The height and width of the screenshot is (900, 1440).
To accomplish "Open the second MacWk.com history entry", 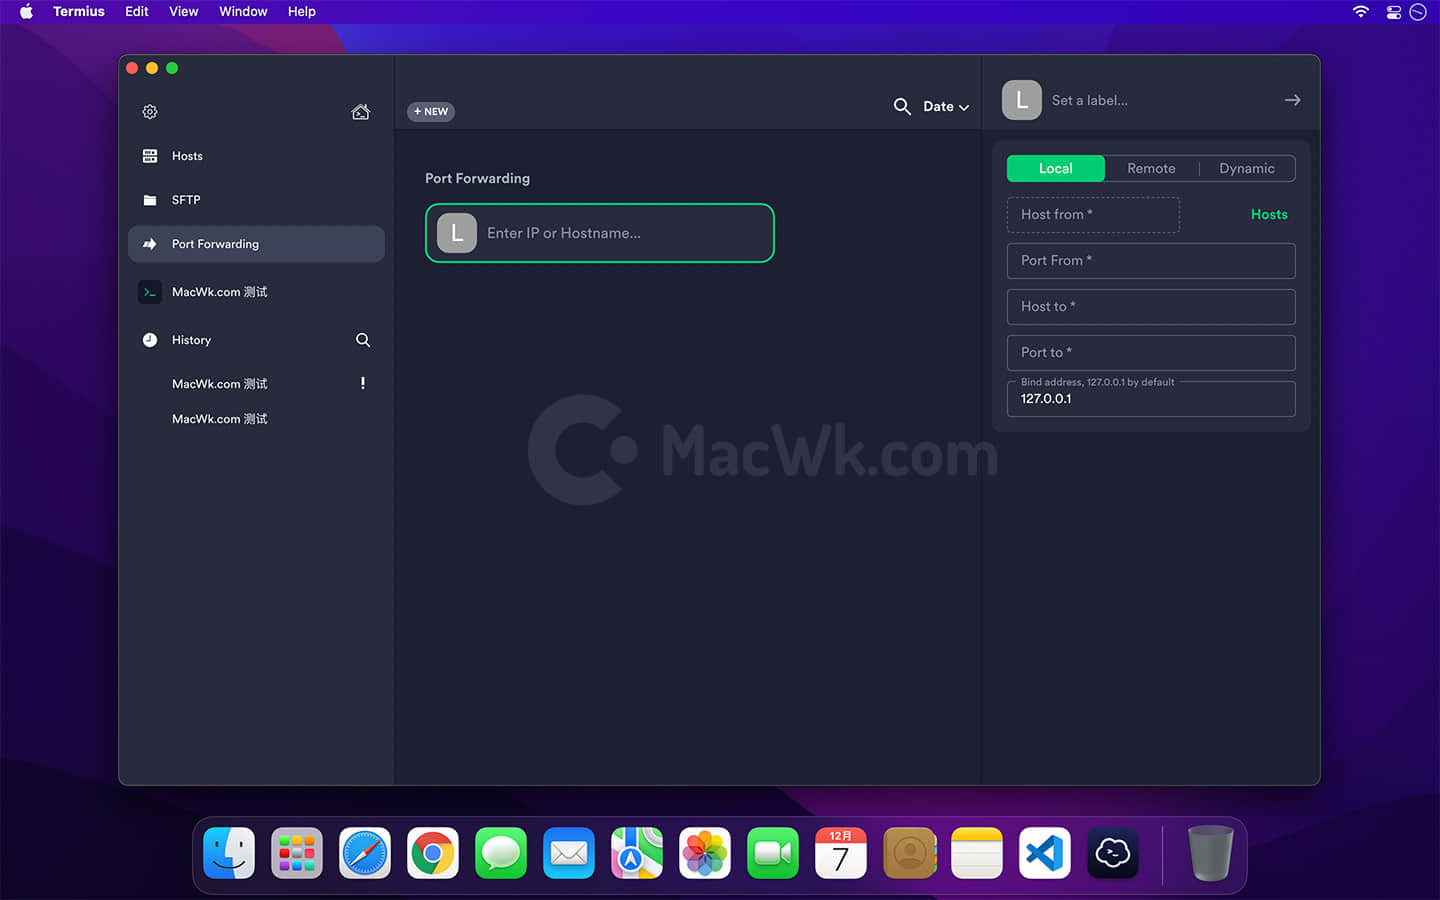I will pyautogui.click(x=220, y=419).
